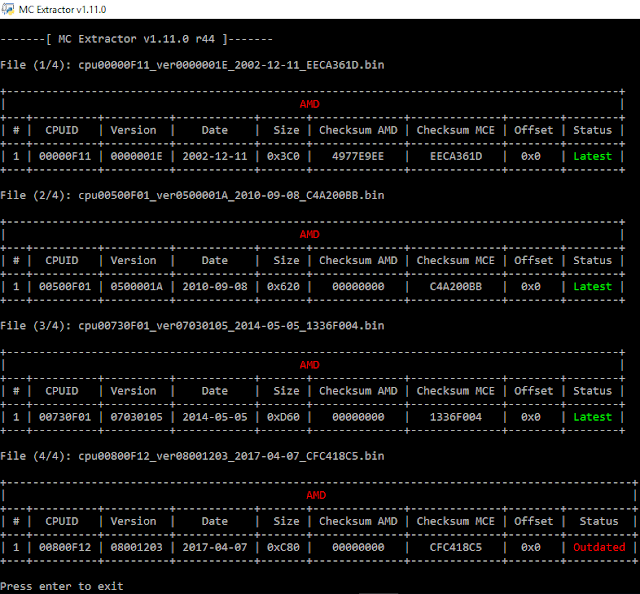Select File (3/4) cpu00730F01 filename line

click(192, 326)
